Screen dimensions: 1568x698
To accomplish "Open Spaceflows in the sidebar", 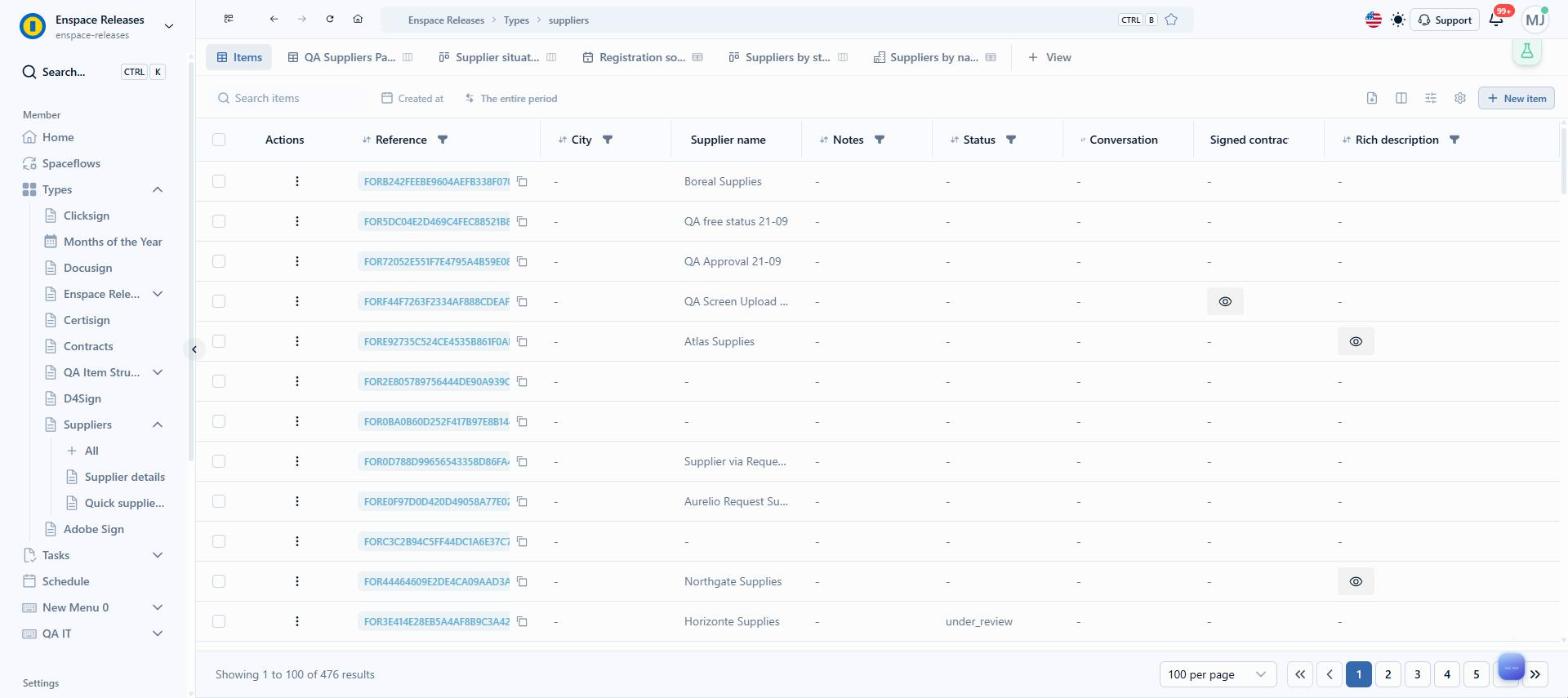I will pyautogui.click(x=71, y=163).
